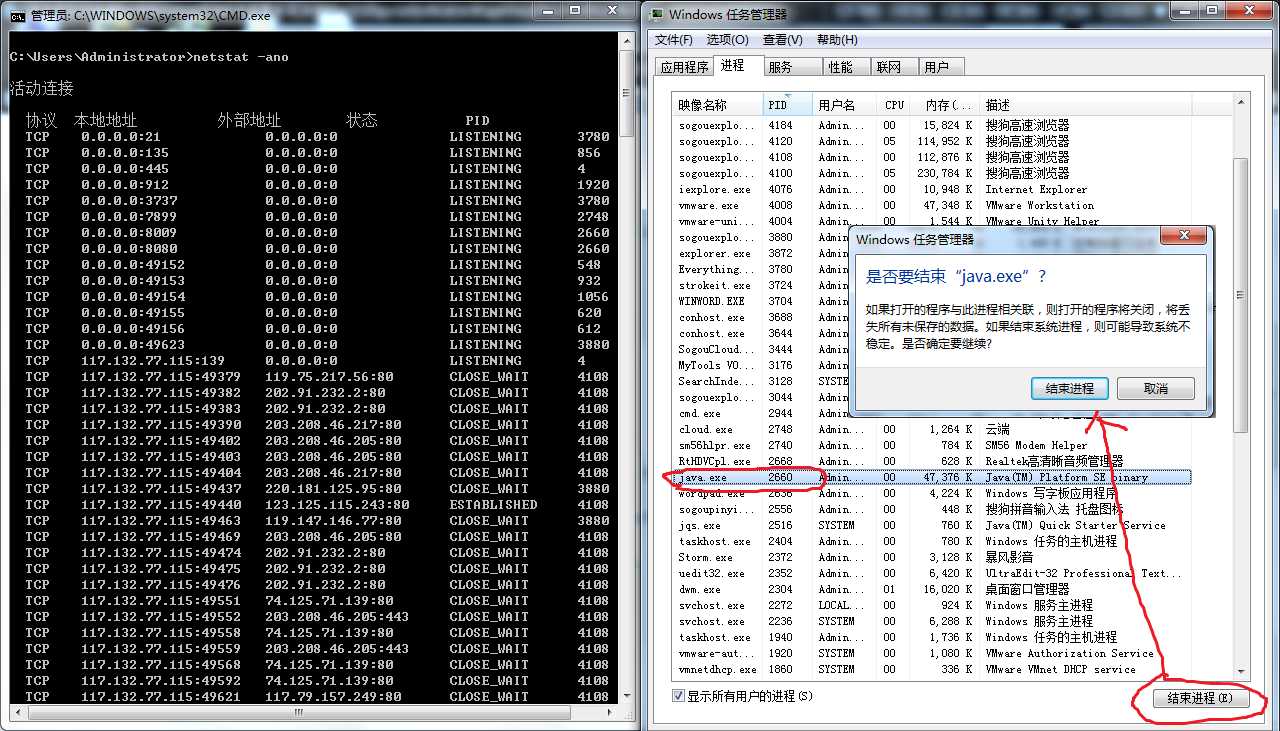The height and width of the screenshot is (731, 1280).
Task: Click the 活动连接 heading in CMD
Action: tap(42, 89)
